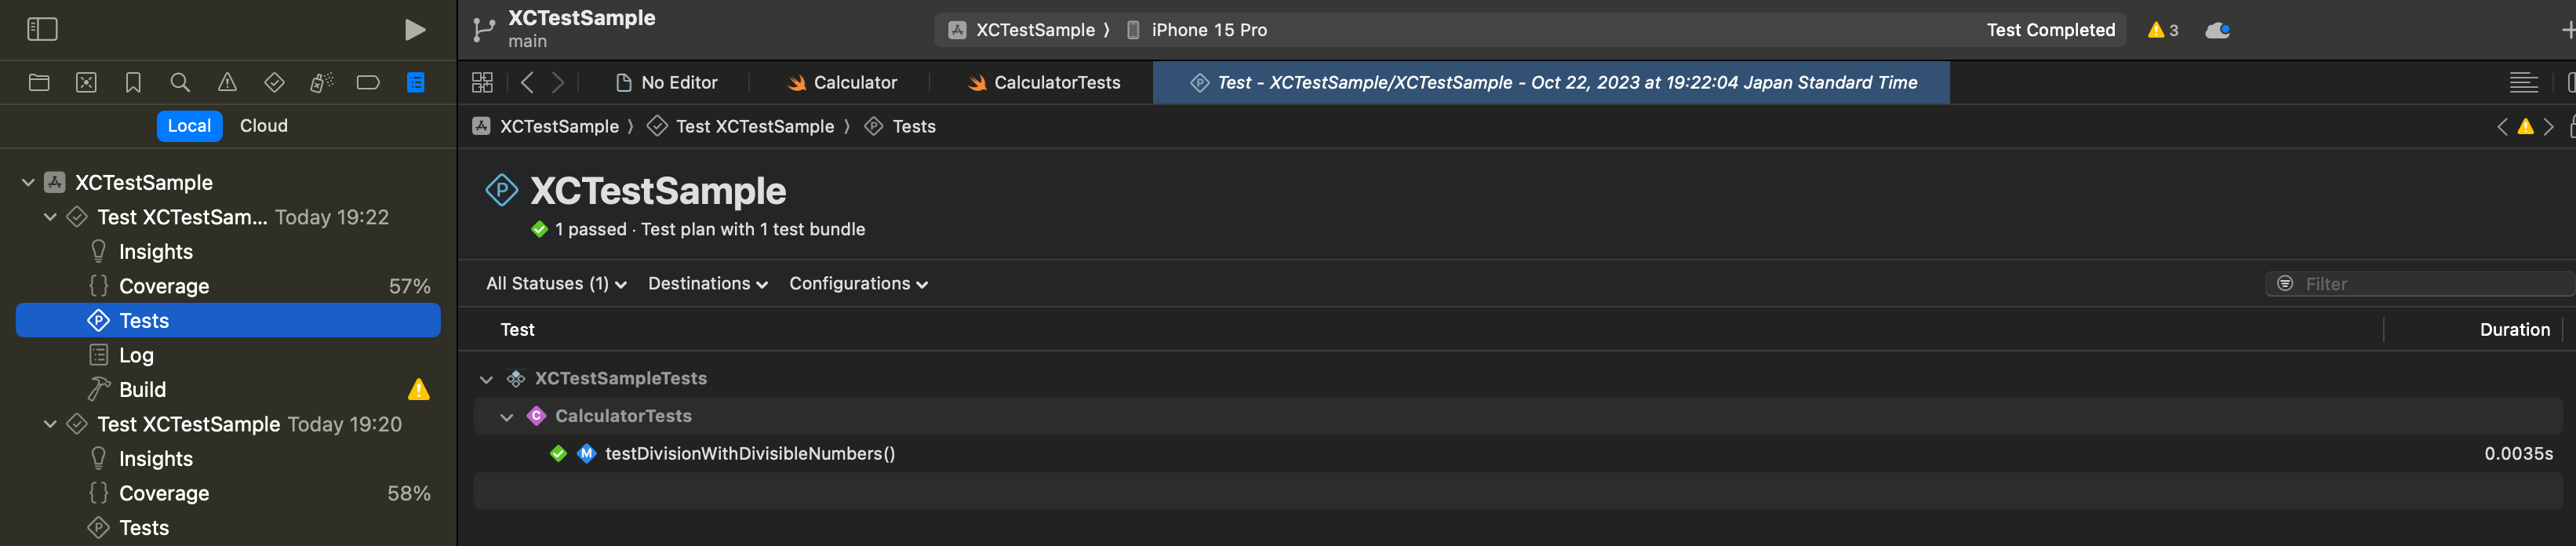This screenshot has width=2576, height=546.
Task: Click the related items grid icon
Action: pyautogui.click(x=482, y=82)
